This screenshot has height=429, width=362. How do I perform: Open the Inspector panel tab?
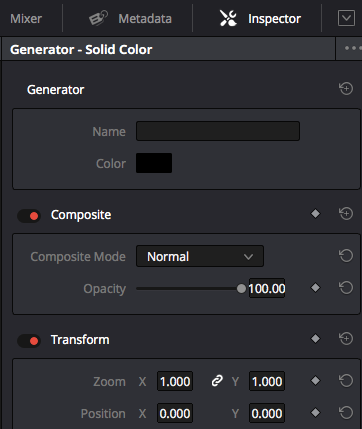260,18
